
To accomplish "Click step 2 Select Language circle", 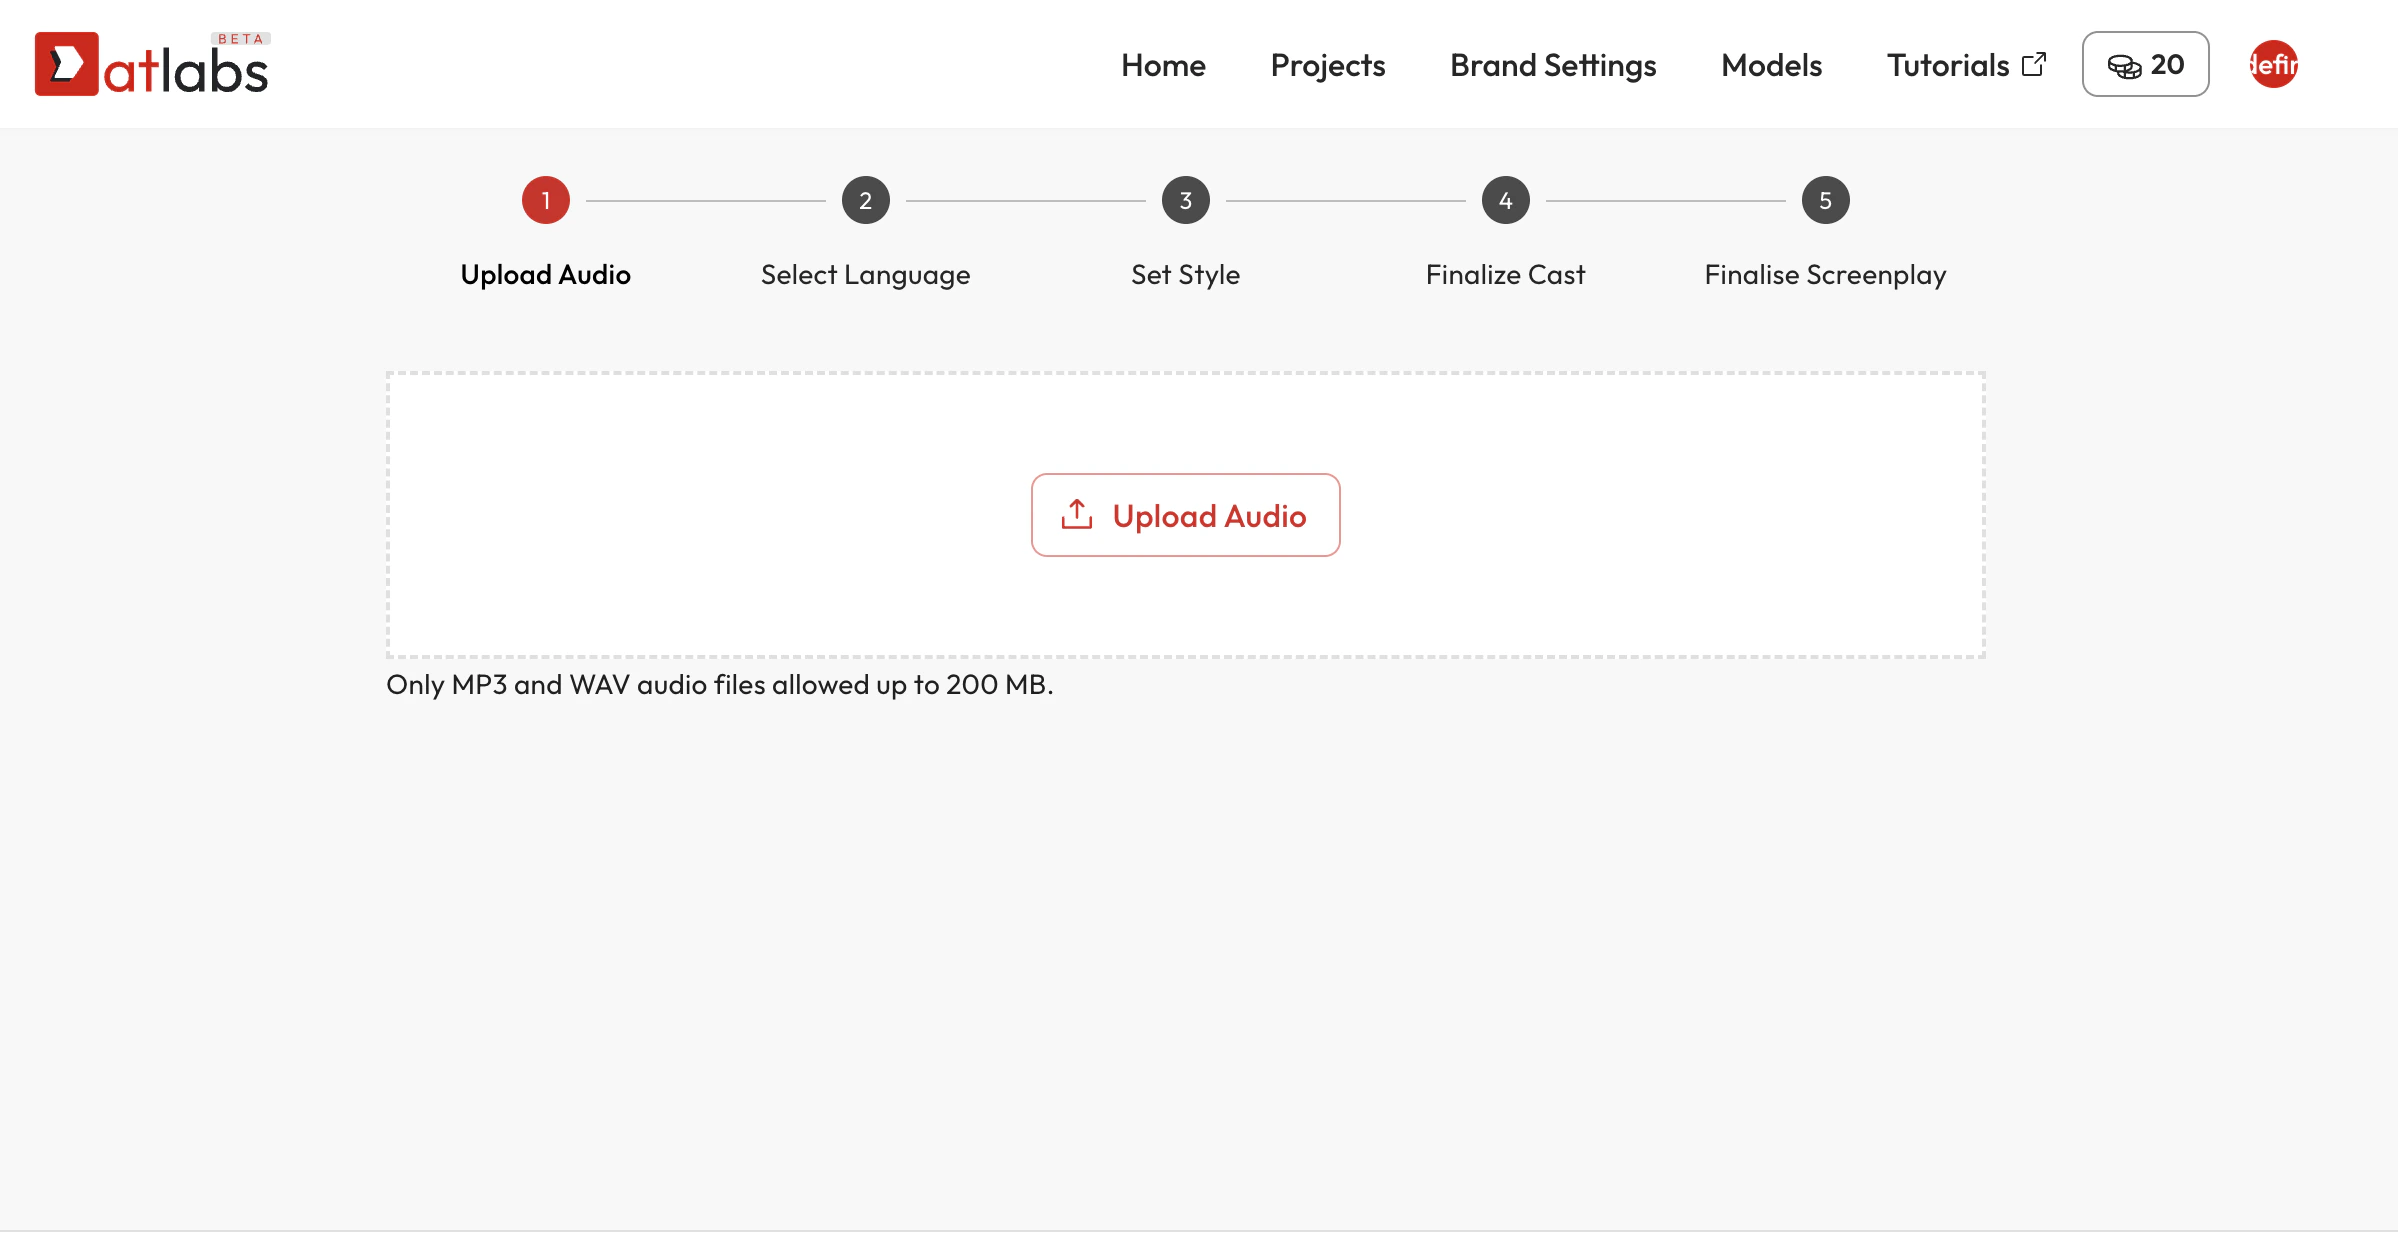I will pos(866,199).
